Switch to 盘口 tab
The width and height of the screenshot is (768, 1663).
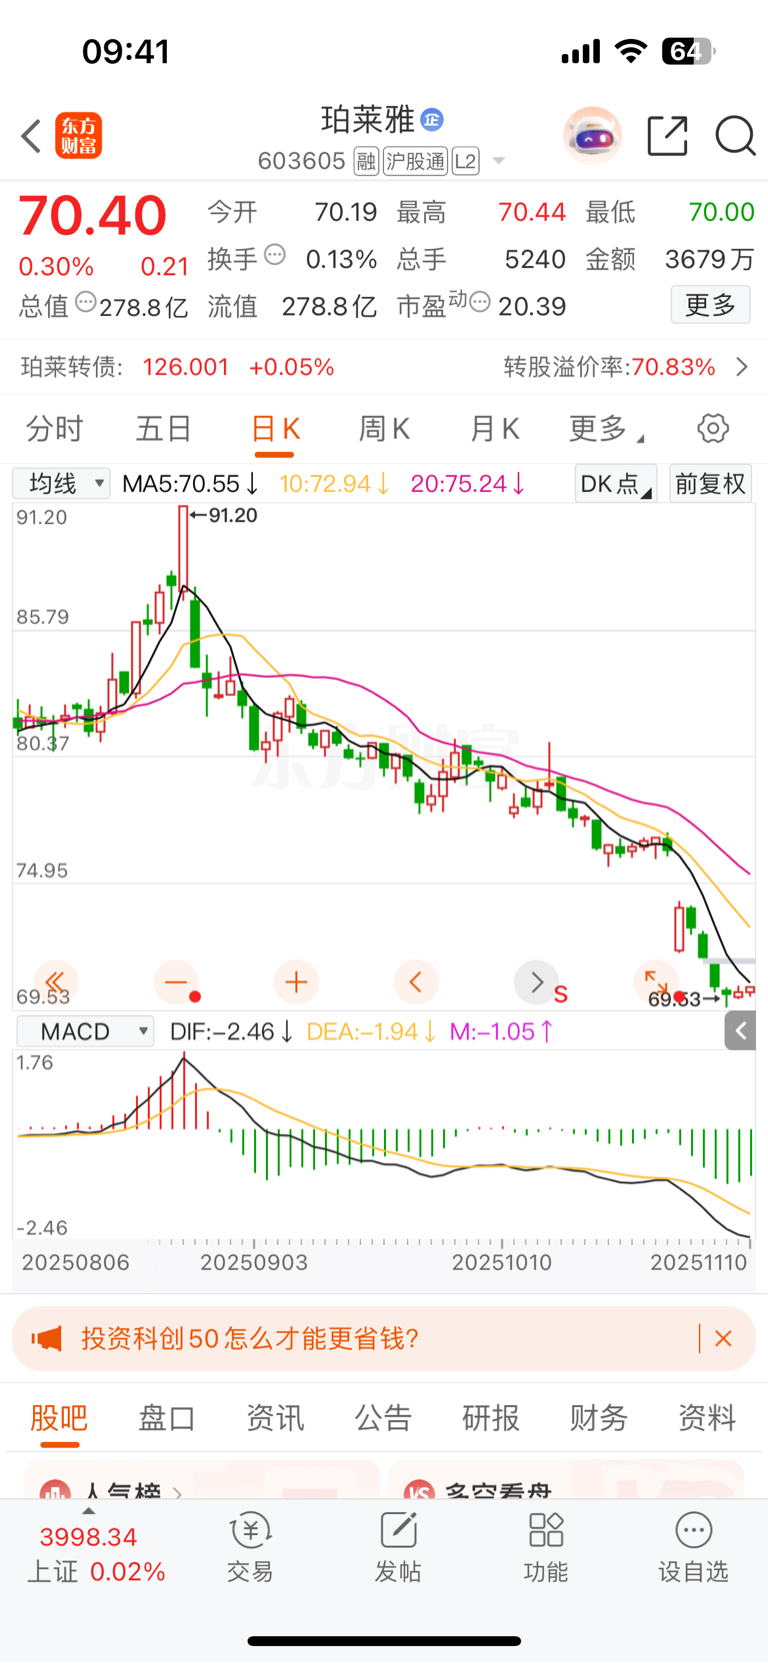click(167, 1417)
